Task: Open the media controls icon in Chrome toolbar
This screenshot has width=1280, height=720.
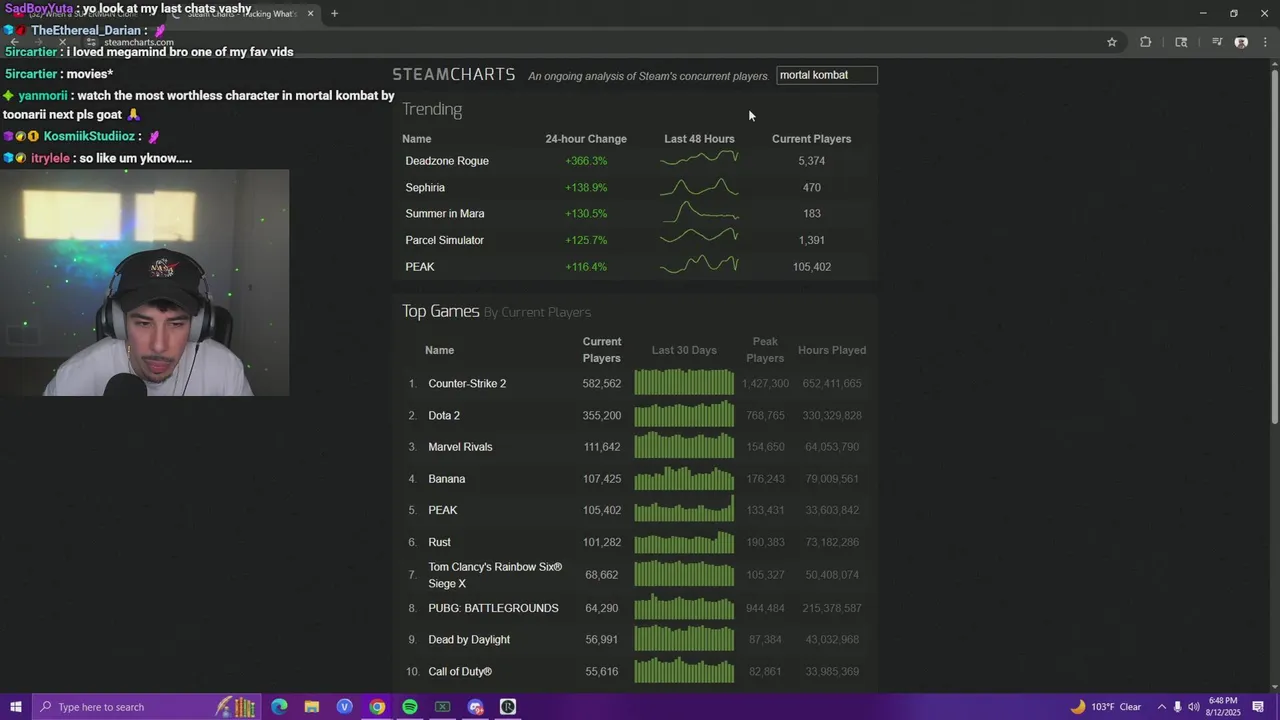Action: pyautogui.click(x=1217, y=42)
